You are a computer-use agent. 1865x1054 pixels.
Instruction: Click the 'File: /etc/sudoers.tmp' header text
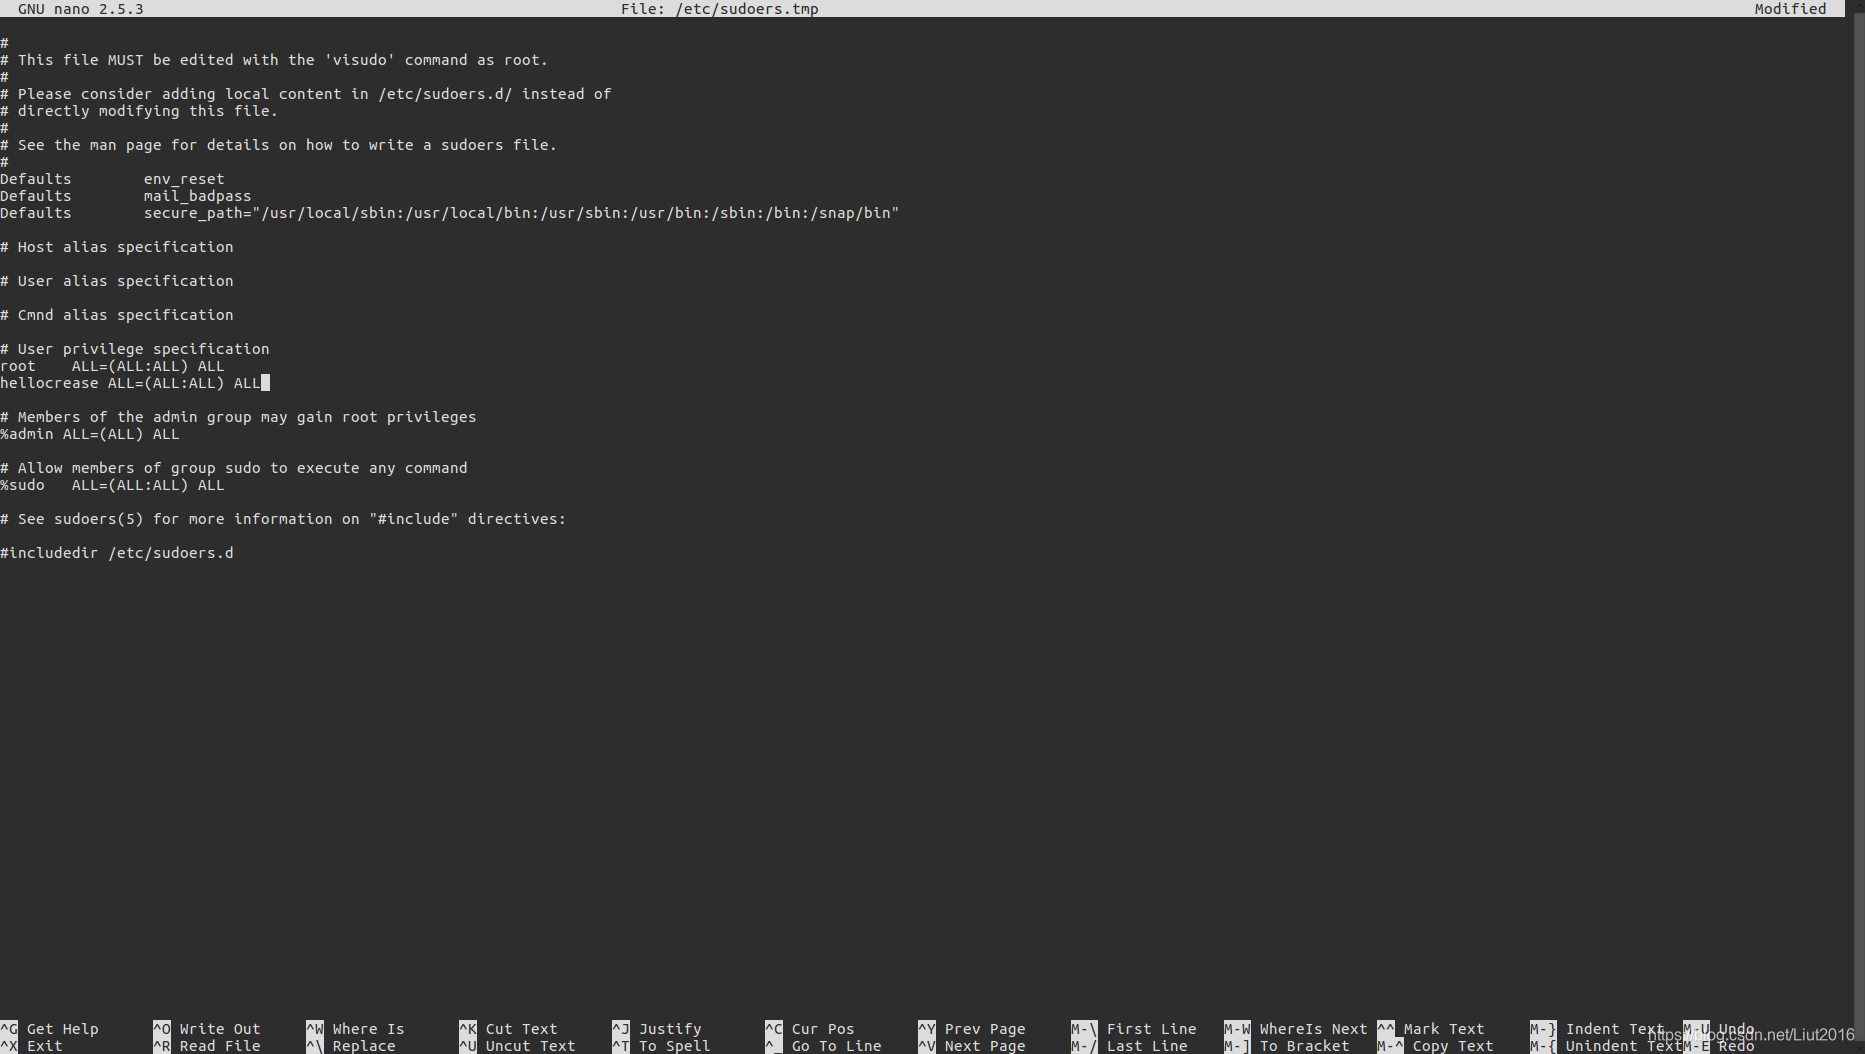pyautogui.click(x=719, y=9)
